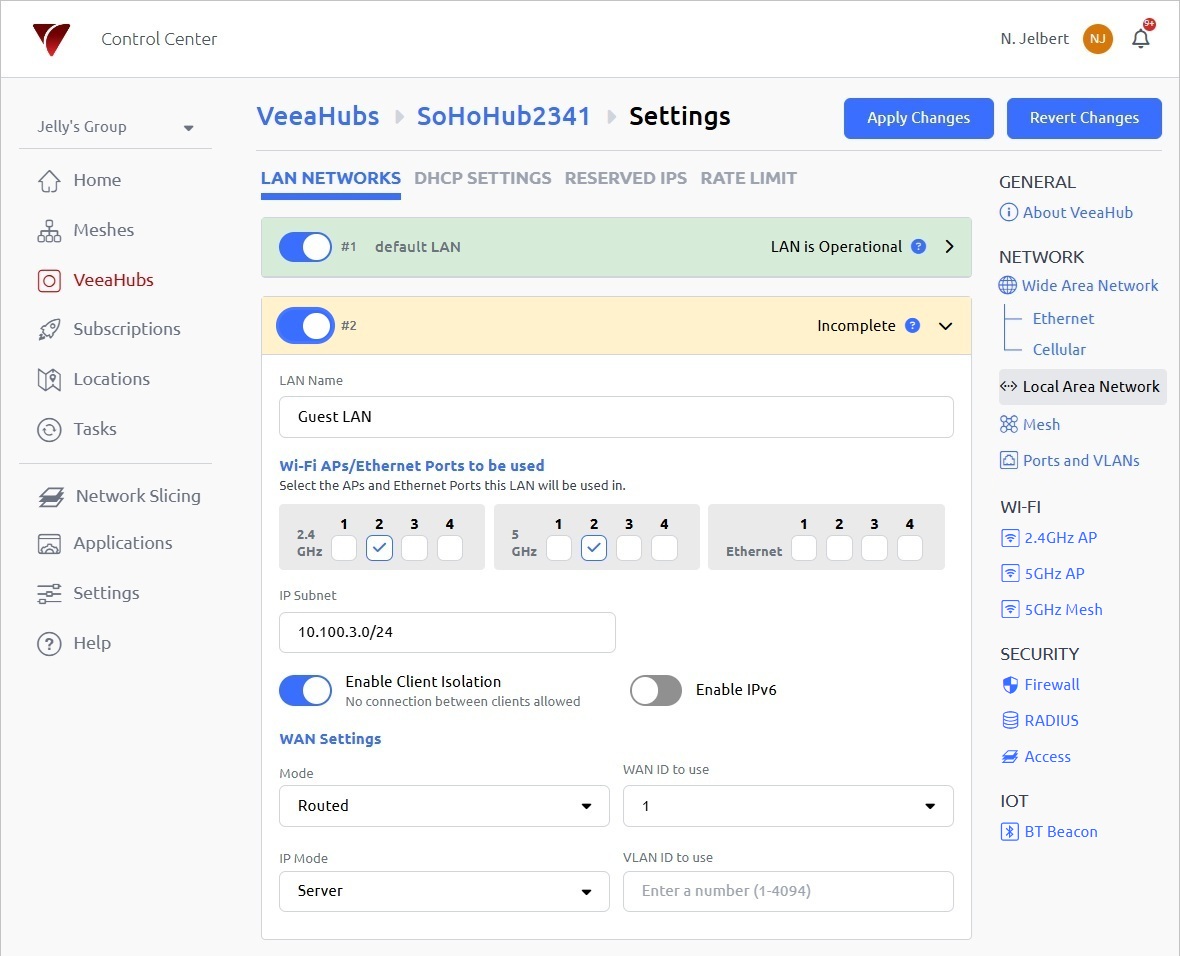Open the Access link in Security
Viewport: 1180px width, 956px height.
[1047, 757]
